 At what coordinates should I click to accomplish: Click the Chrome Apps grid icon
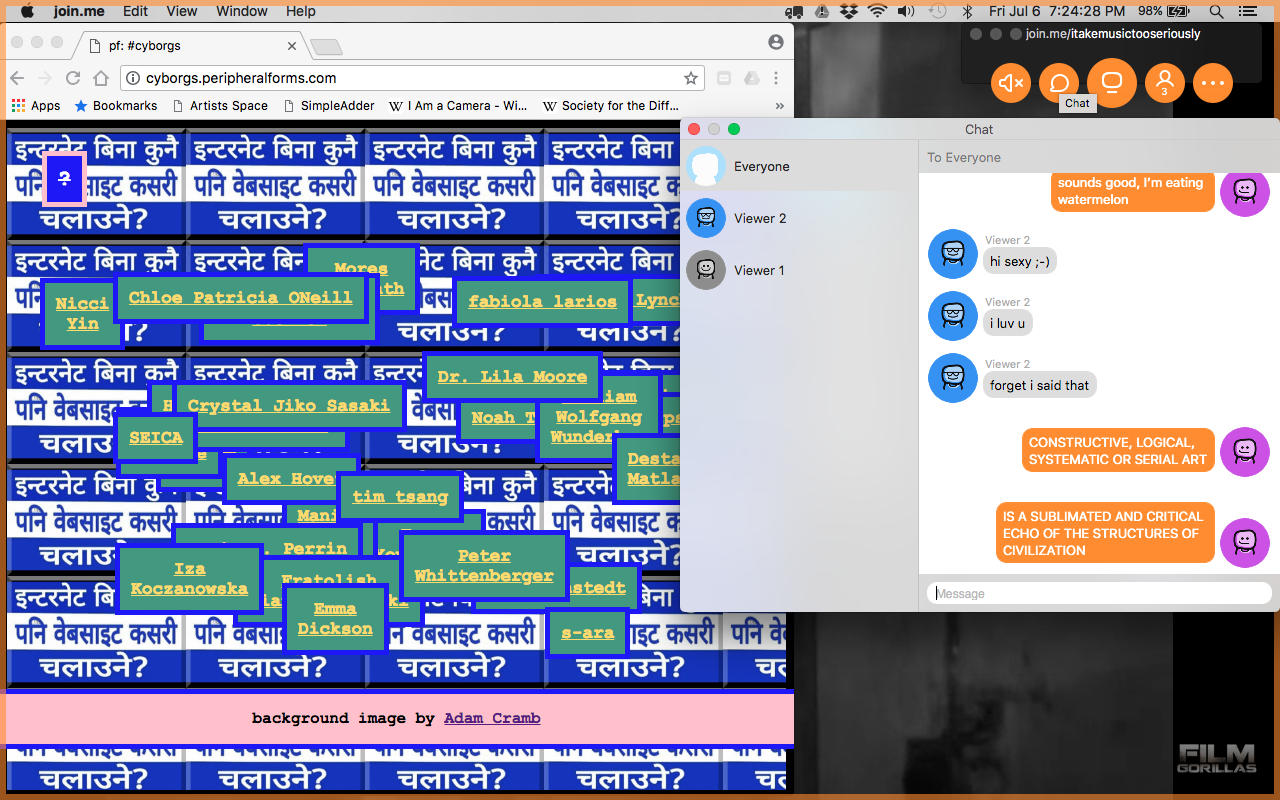18,105
